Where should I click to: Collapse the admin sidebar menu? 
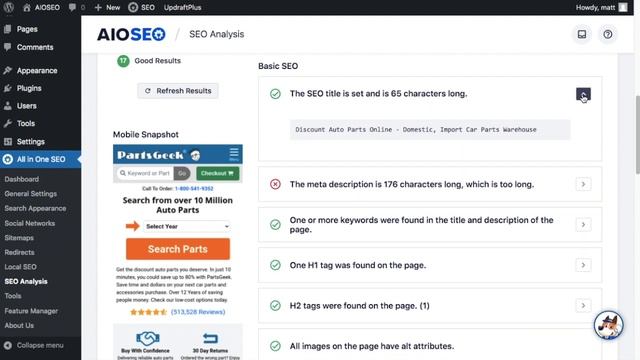coord(34,345)
